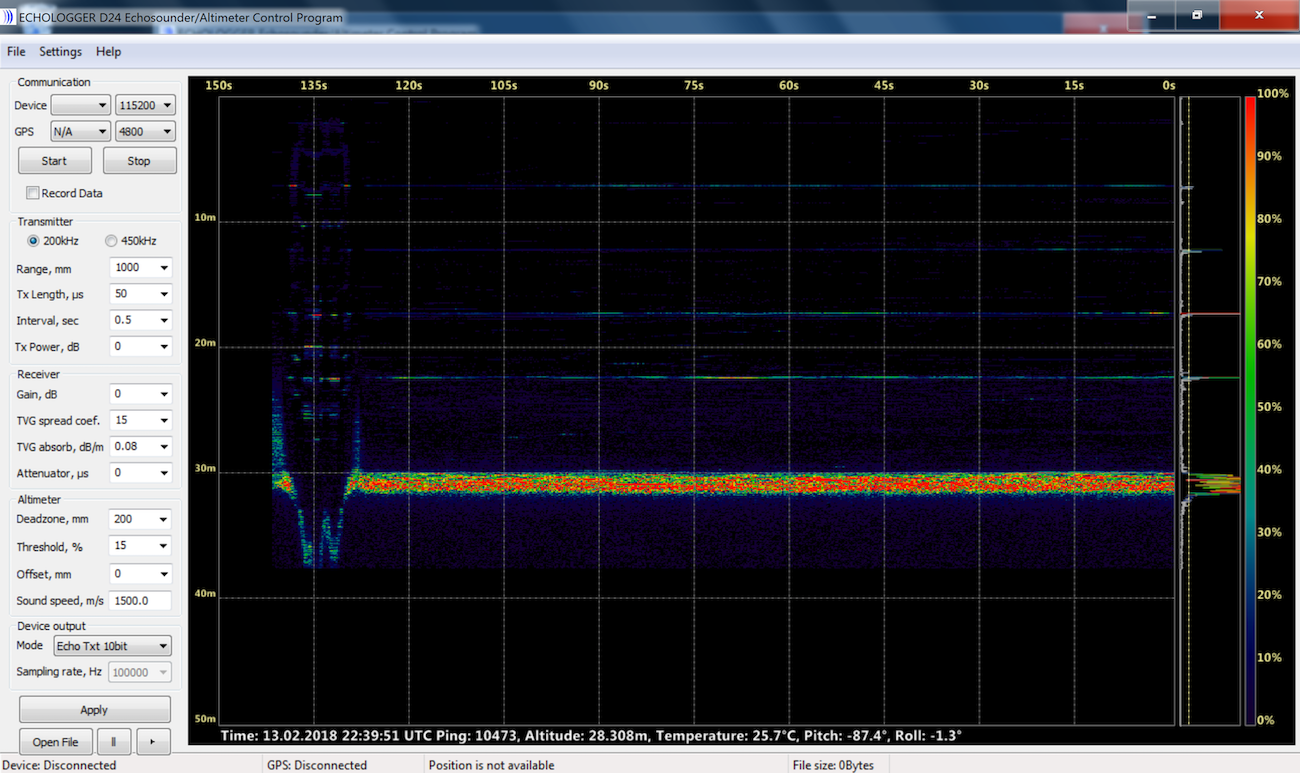Click the Echologger sonar icon in the title bar
Viewport: 1300px width, 773px height.
pyautogui.click(x=10, y=17)
